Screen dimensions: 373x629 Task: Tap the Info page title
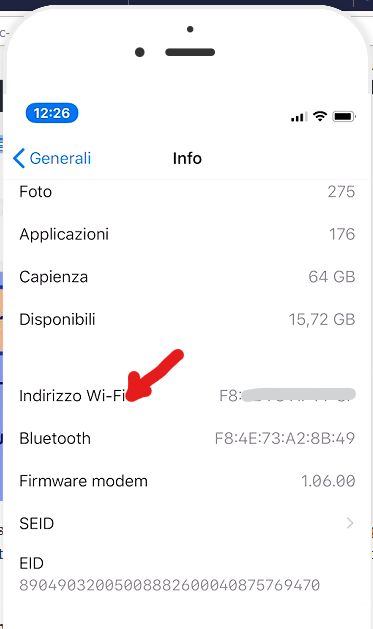click(187, 158)
